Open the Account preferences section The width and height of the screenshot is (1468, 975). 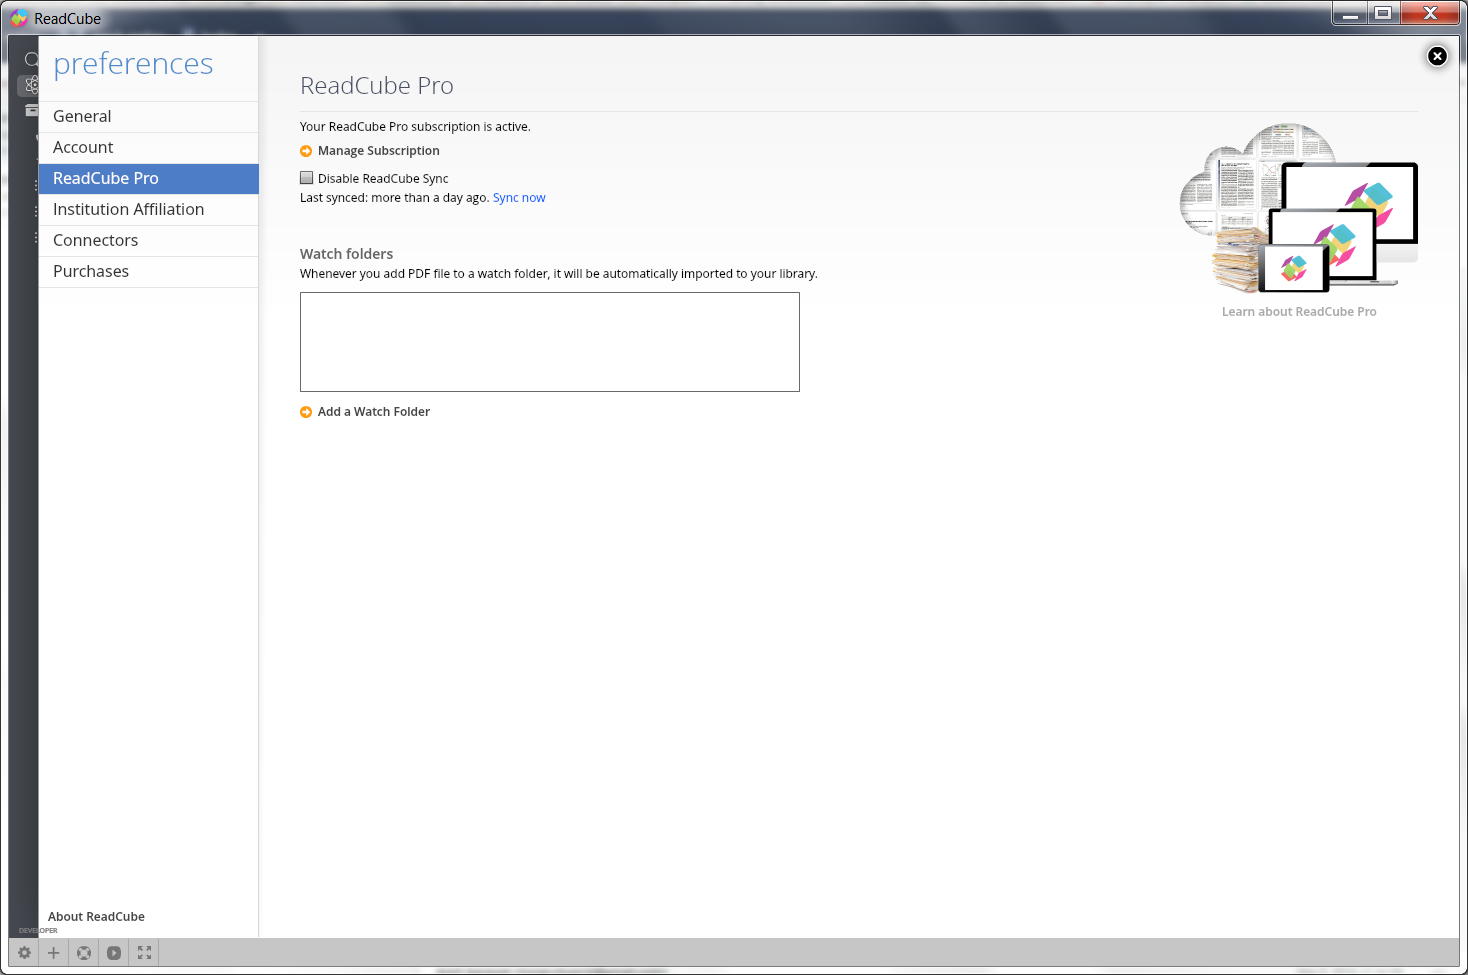148,147
